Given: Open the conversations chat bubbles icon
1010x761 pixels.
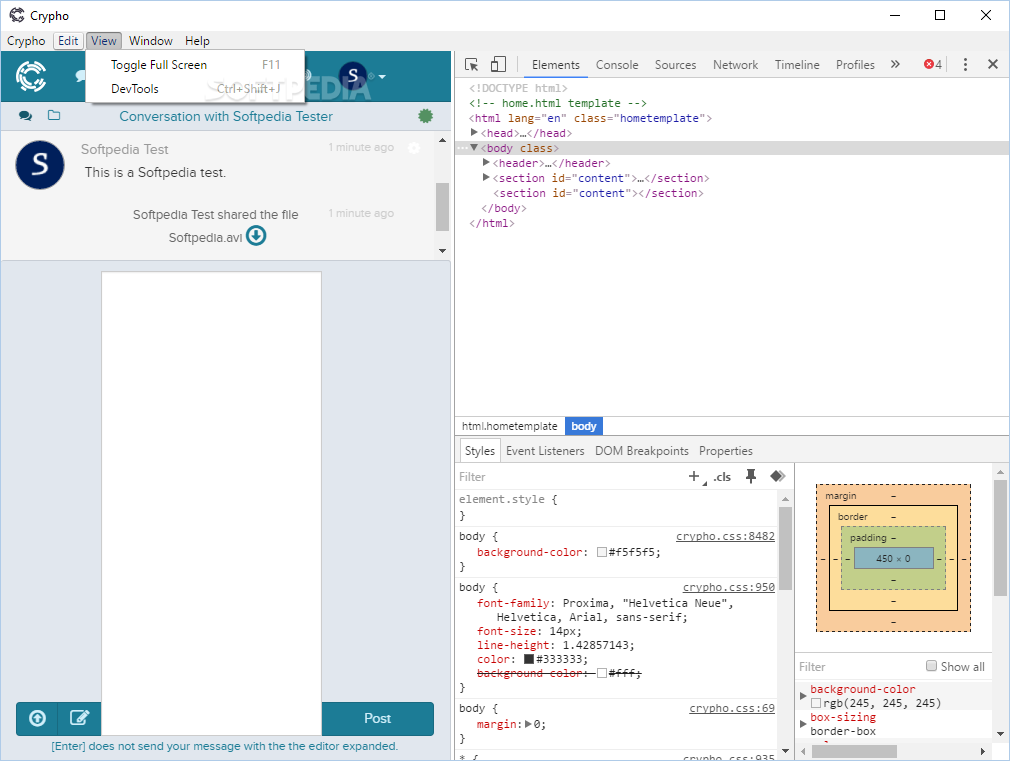Looking at the screenshot, I should (25, 116).
